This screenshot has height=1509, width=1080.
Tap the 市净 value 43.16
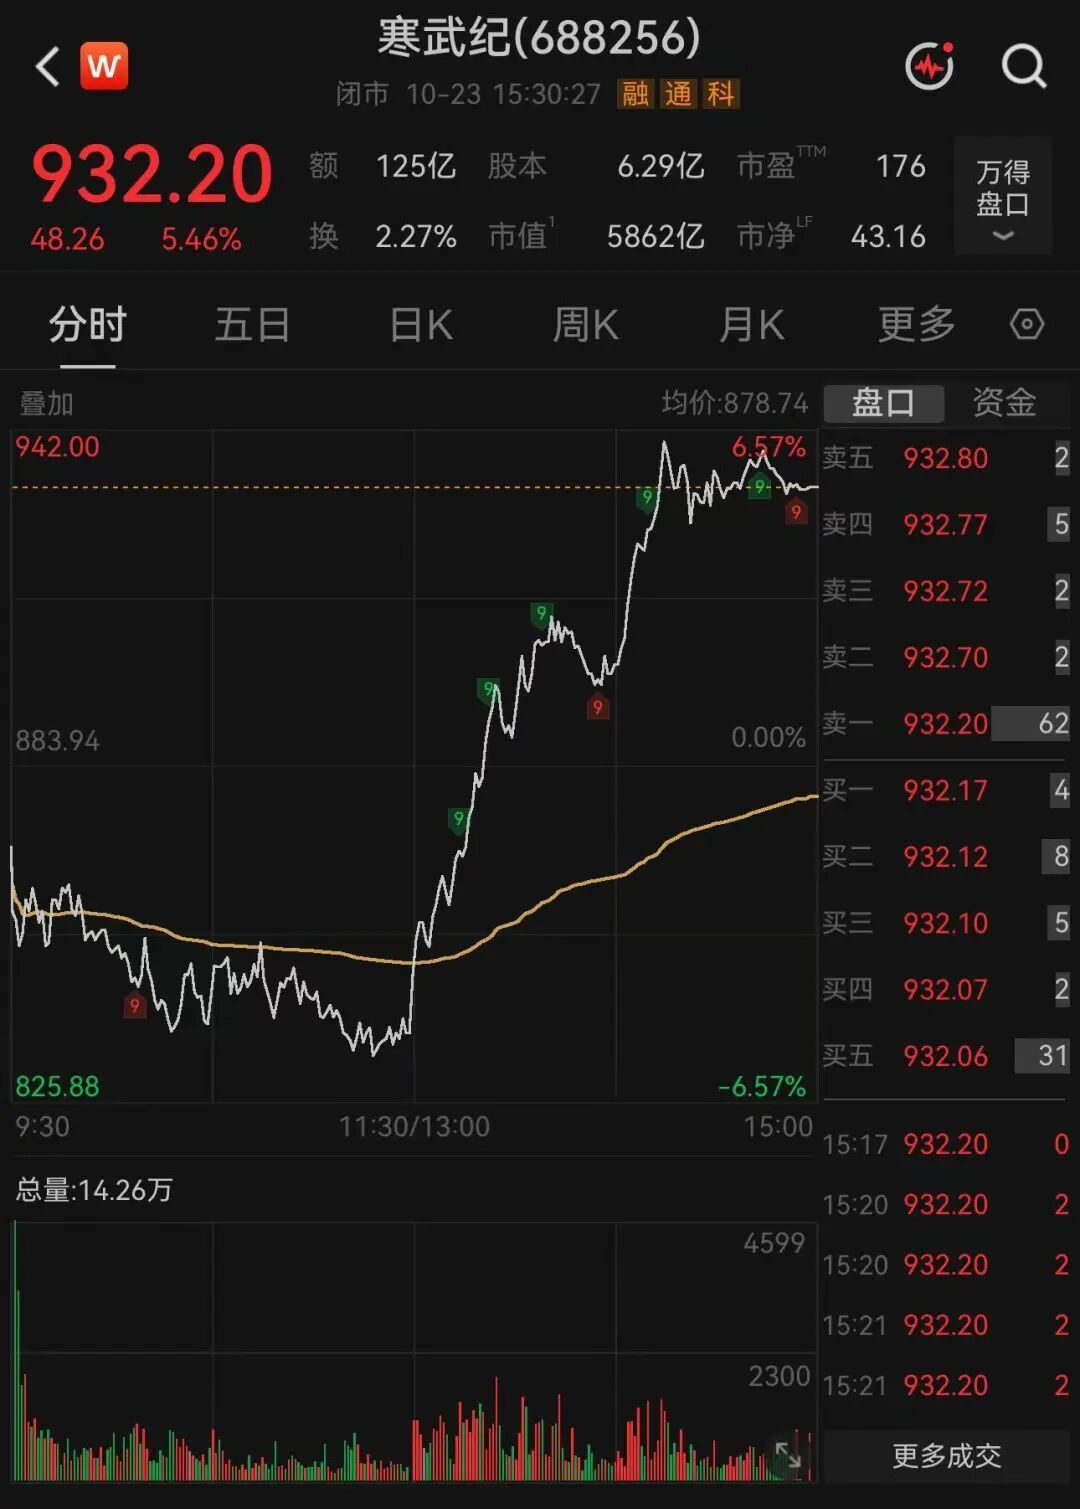[x=888, y=236]
